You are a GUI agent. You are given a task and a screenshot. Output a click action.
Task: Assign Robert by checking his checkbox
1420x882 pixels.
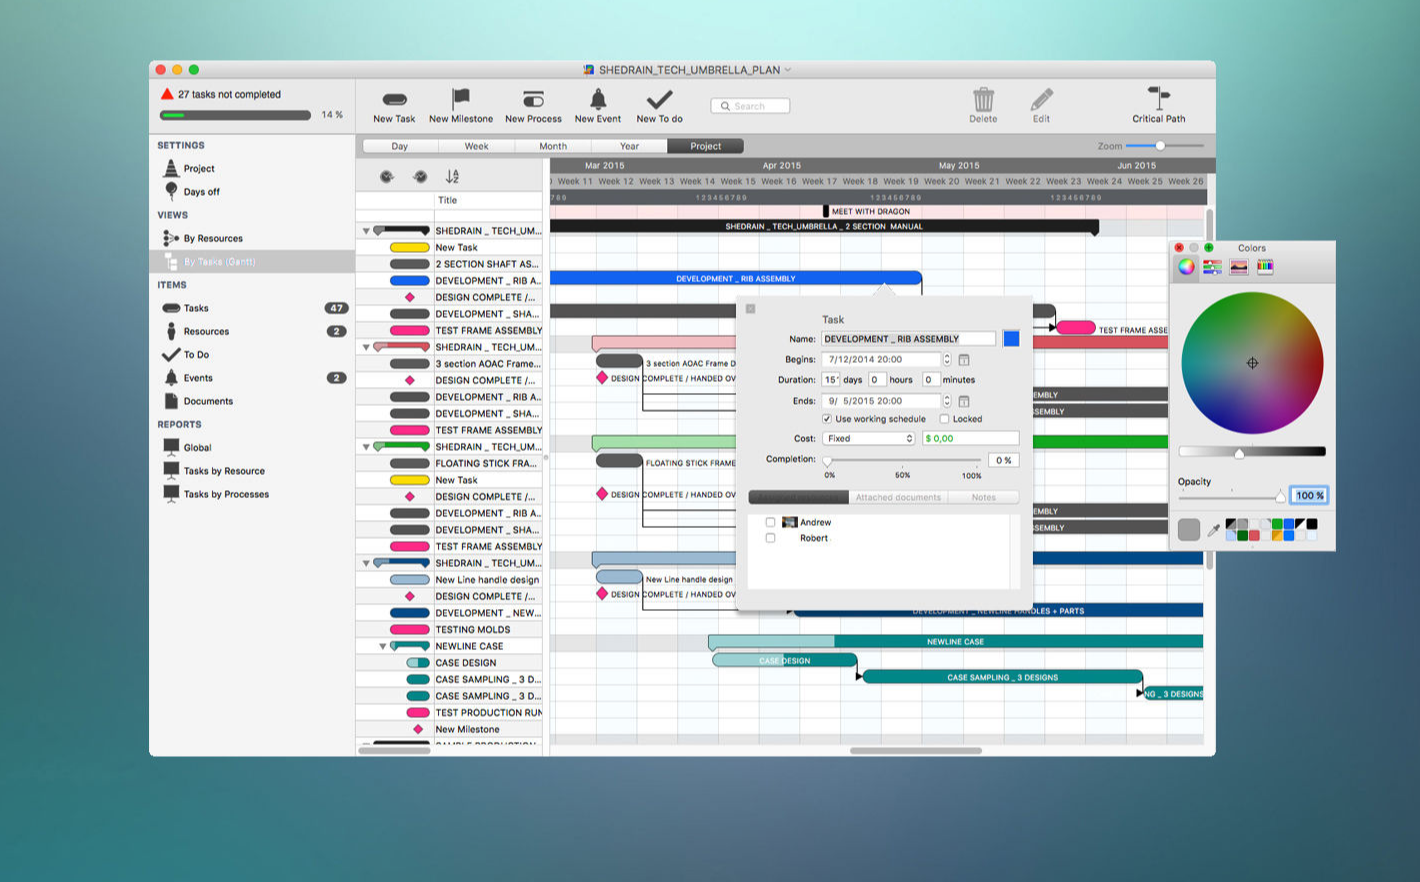point(770,538)
